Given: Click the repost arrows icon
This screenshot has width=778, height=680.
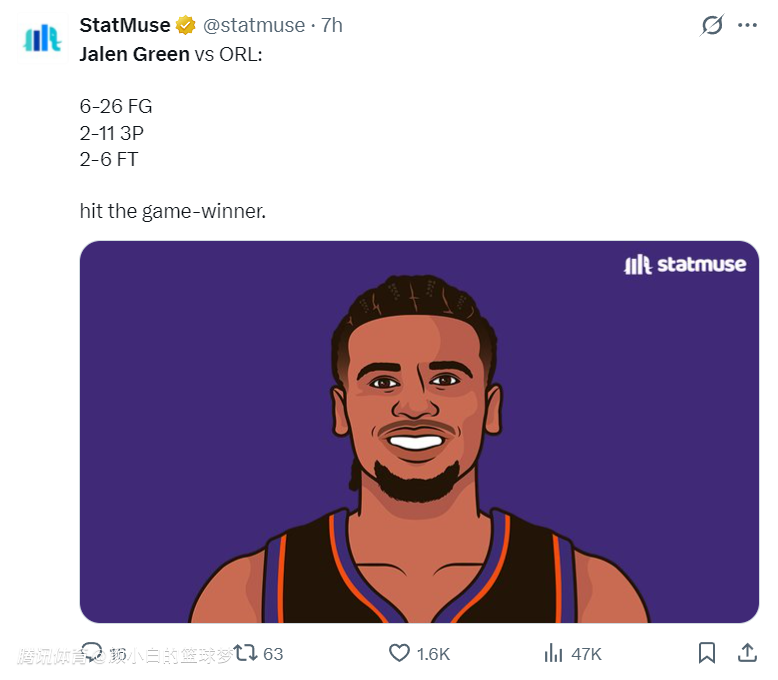Looking at the screenshot, I should [245, 653].
